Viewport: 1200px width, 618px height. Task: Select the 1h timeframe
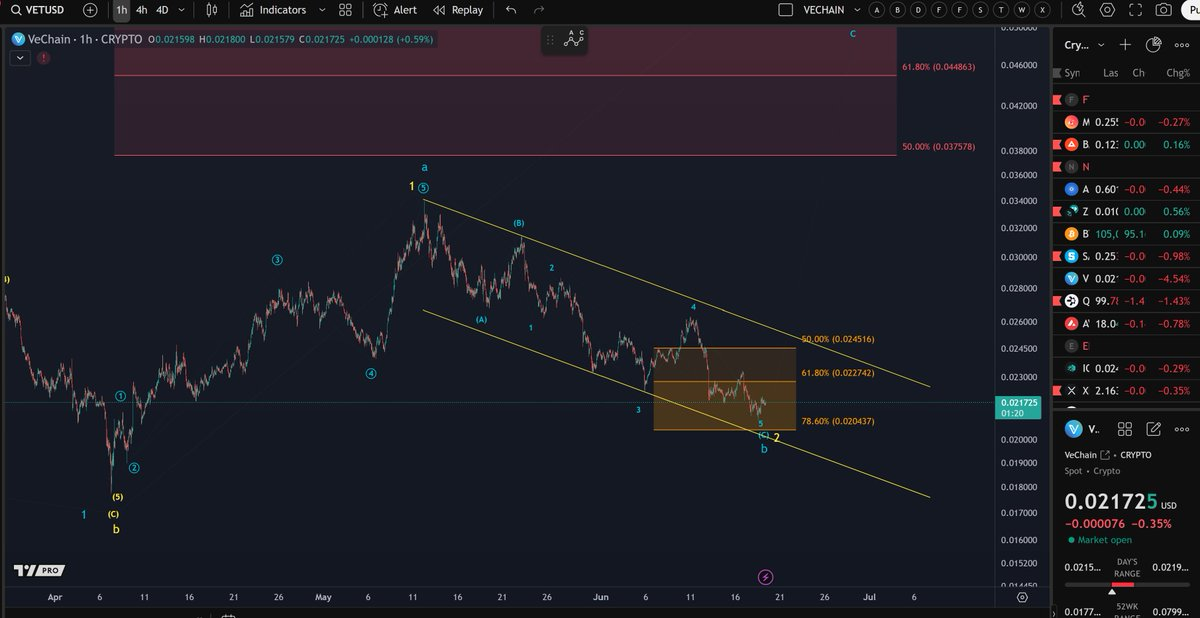click(122, 10)
